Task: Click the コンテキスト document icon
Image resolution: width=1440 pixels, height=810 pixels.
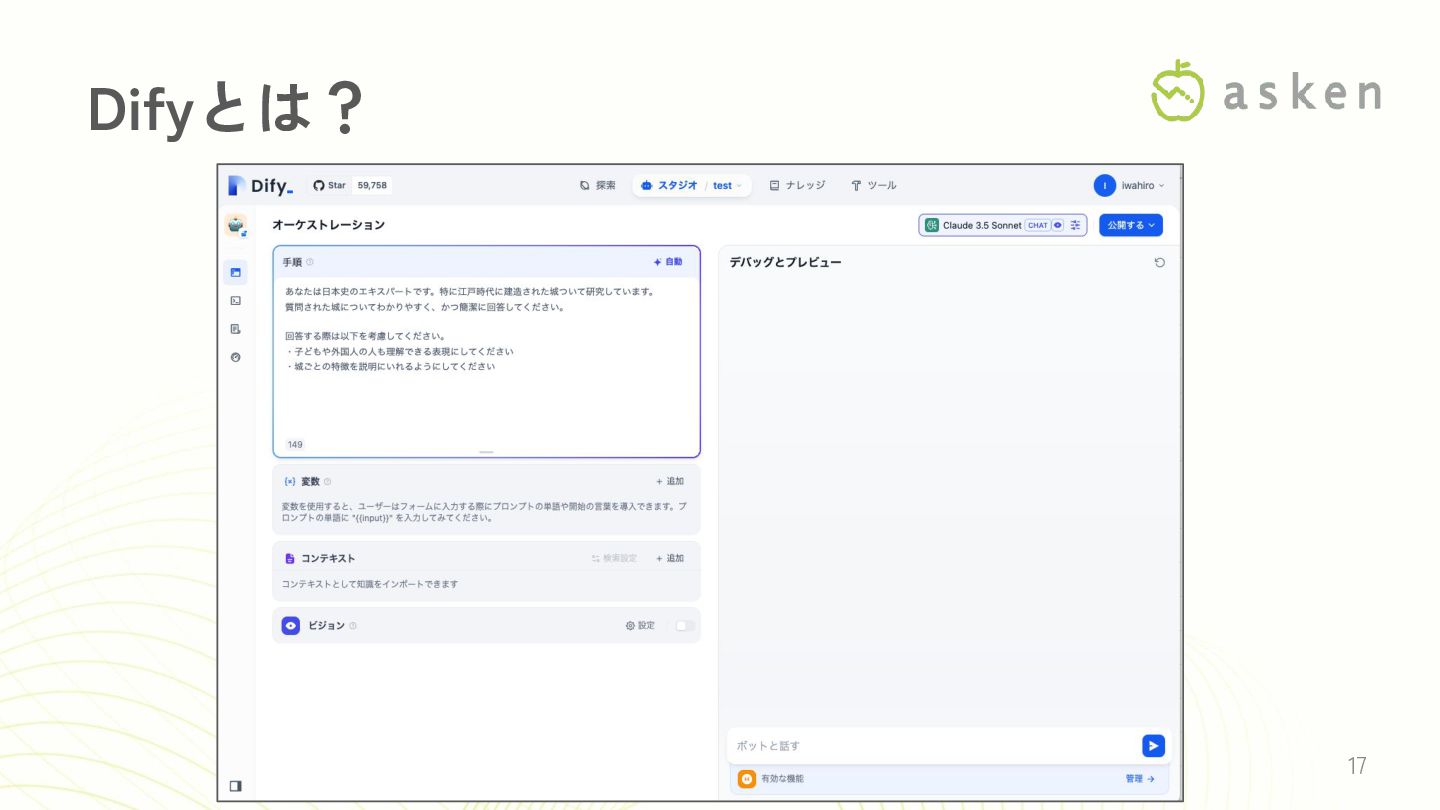Action: click(290, 558)
